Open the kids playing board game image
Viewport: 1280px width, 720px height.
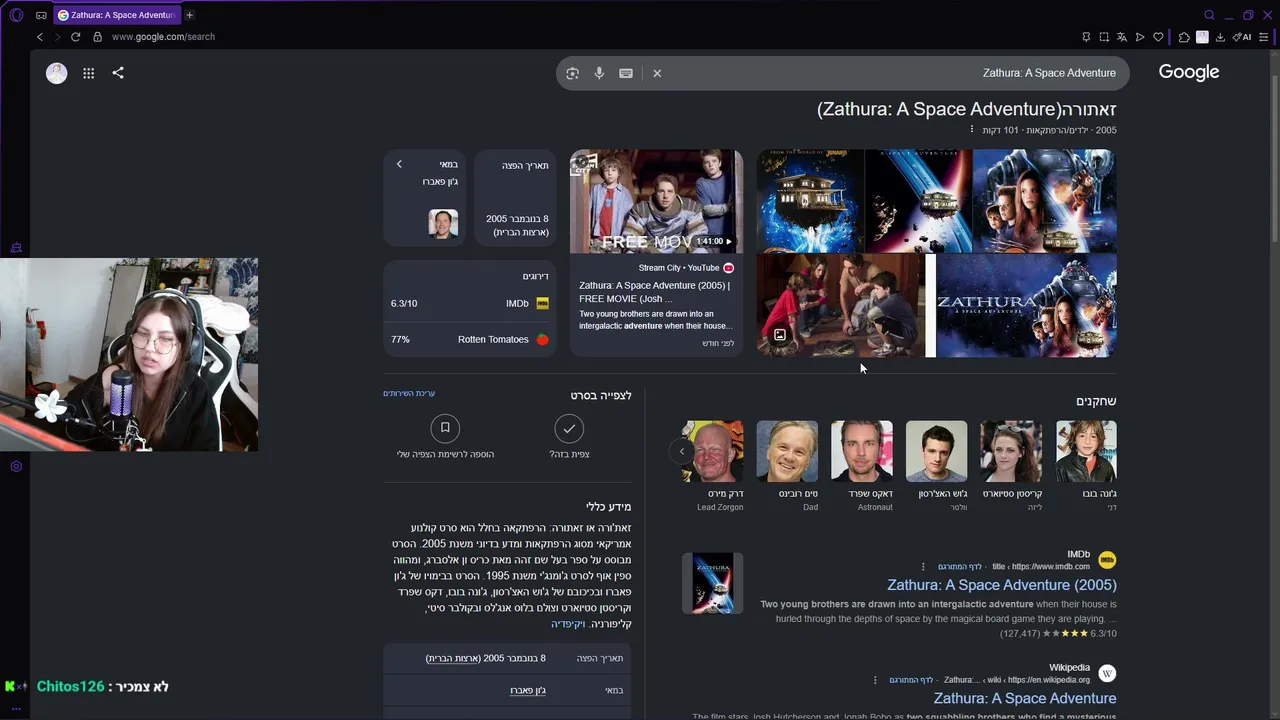tap(840, 305)
